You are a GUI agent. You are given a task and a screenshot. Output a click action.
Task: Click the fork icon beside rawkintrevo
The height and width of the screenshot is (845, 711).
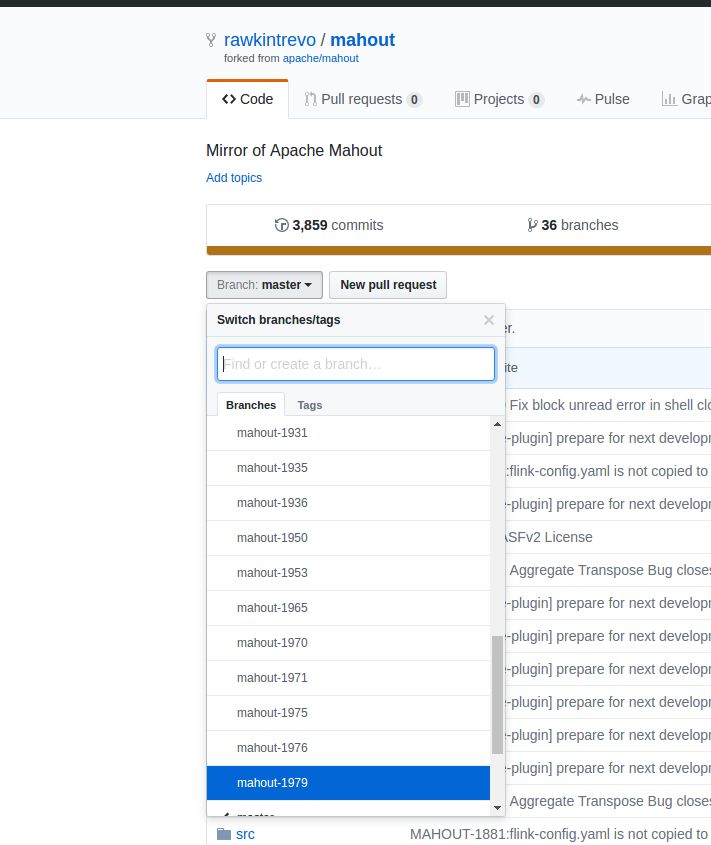211,40
